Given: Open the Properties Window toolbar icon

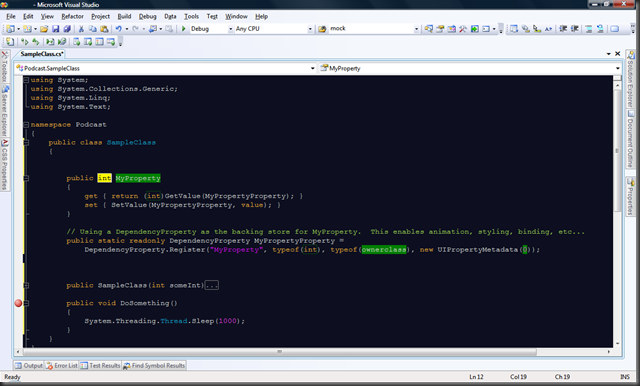Looking at the screenshot, I should [x=440, y=29].
